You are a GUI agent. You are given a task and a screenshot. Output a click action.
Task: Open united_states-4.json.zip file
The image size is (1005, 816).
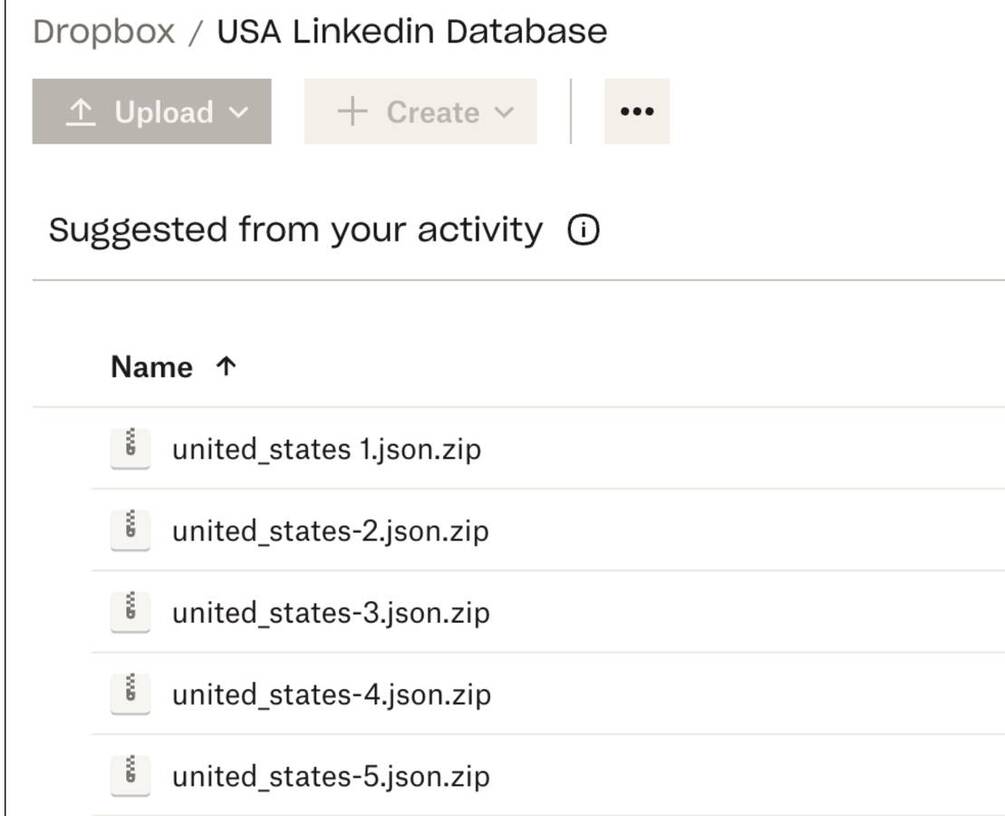point(331,695)
